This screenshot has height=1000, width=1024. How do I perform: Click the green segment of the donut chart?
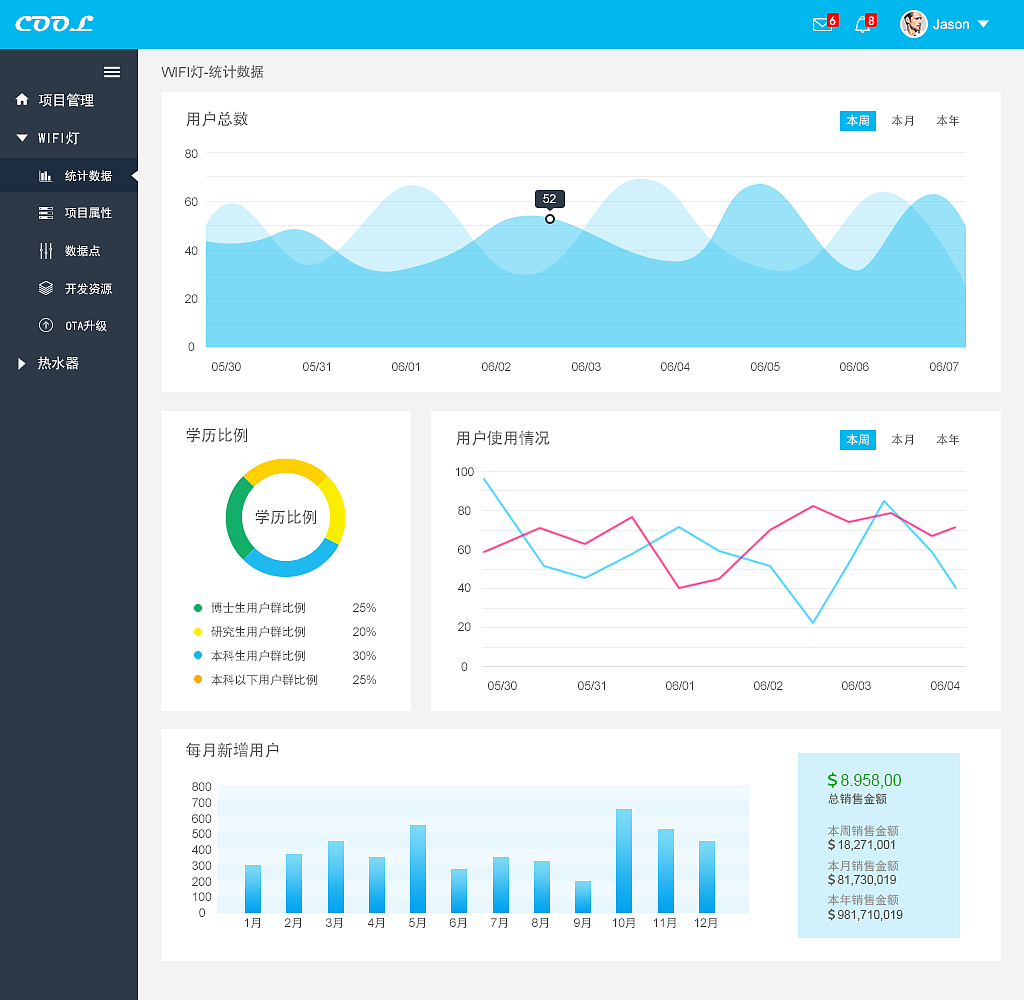236,516
